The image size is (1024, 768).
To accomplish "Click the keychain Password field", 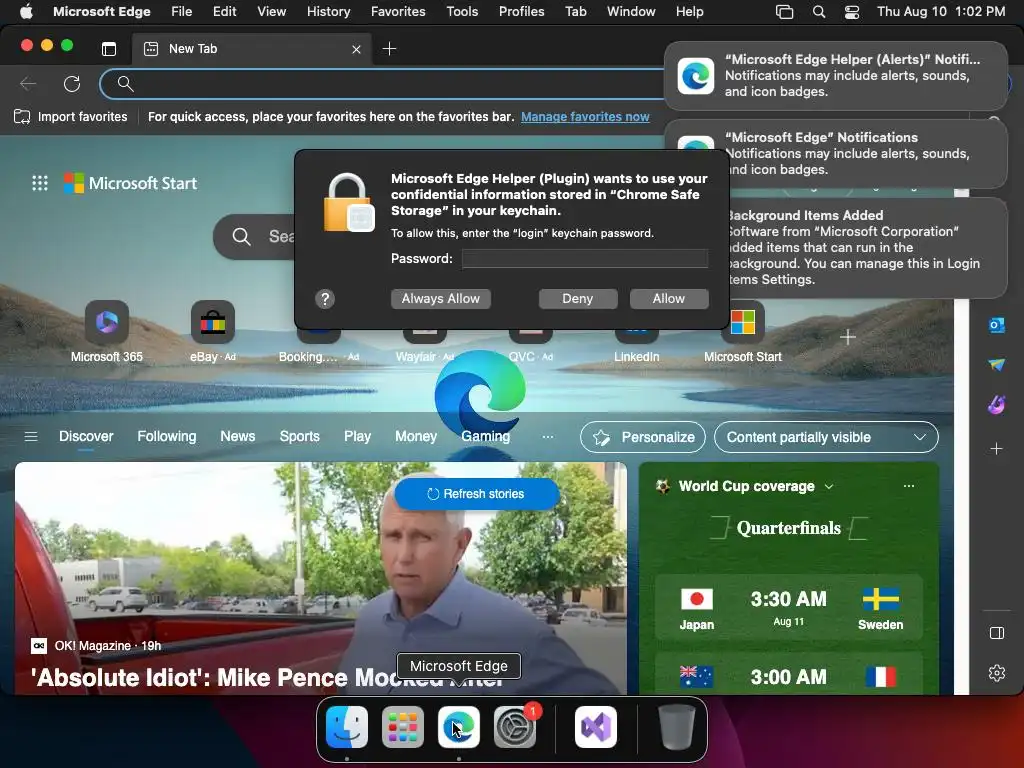I will [585, 259].
